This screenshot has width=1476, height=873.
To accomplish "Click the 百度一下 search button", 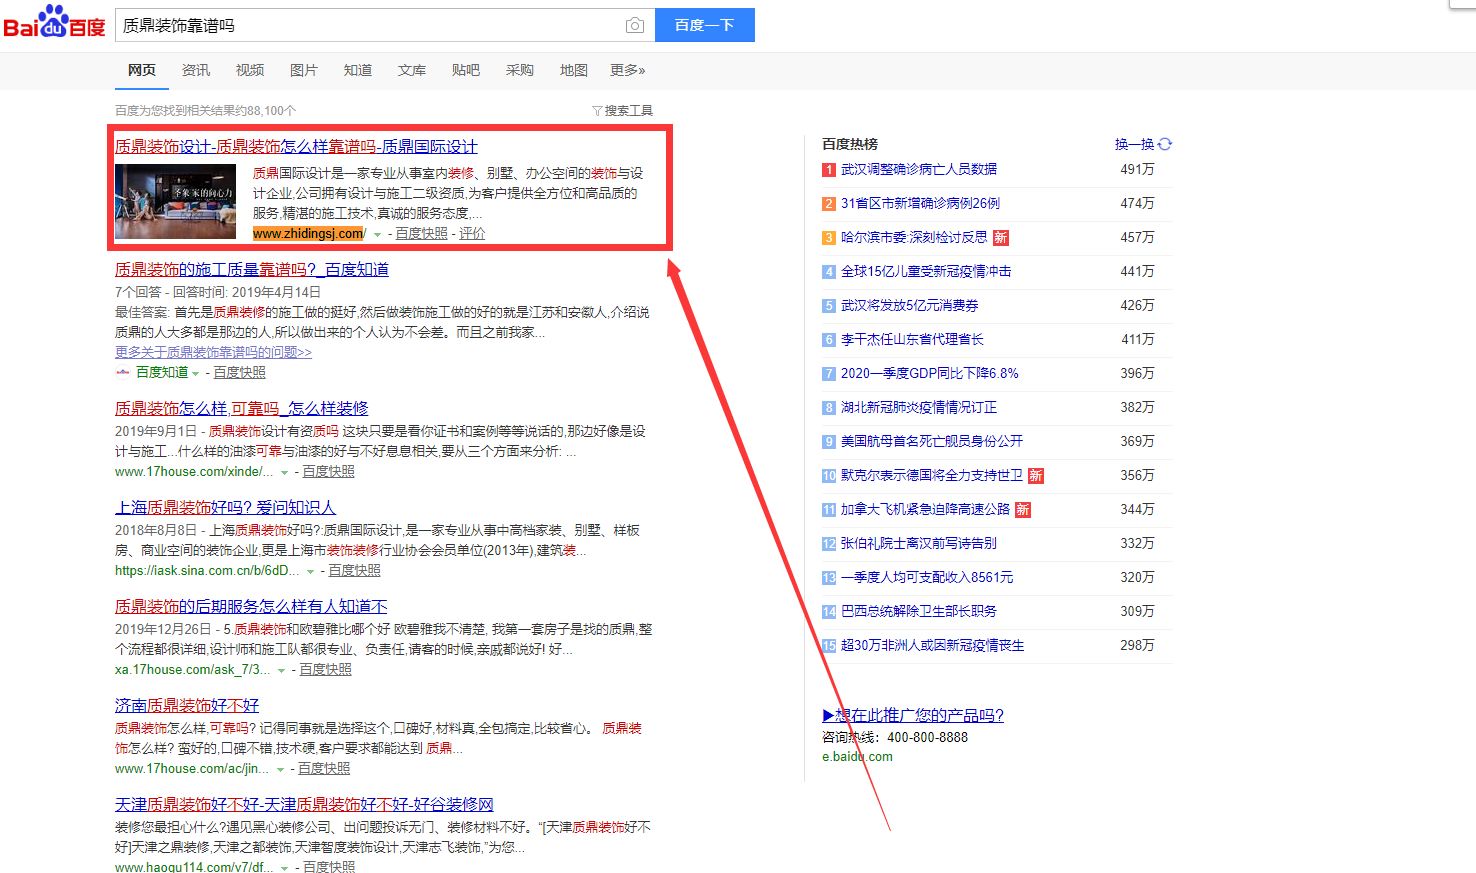I will click(705, 25).
